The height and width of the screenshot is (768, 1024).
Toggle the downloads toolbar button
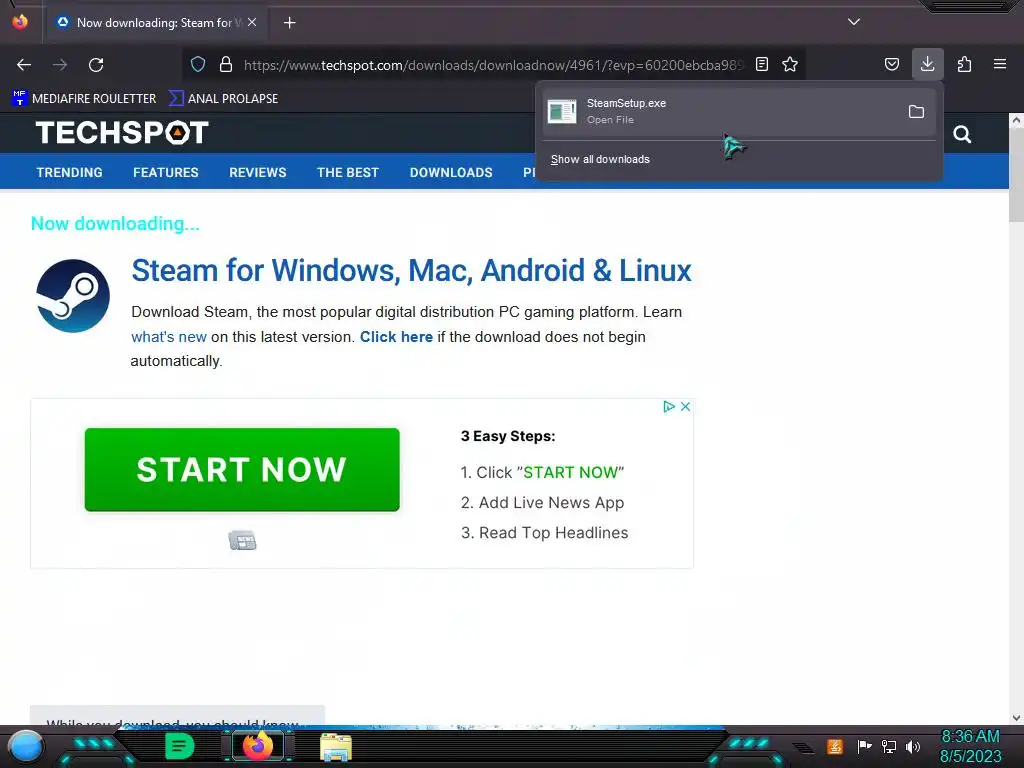point(927,65)
